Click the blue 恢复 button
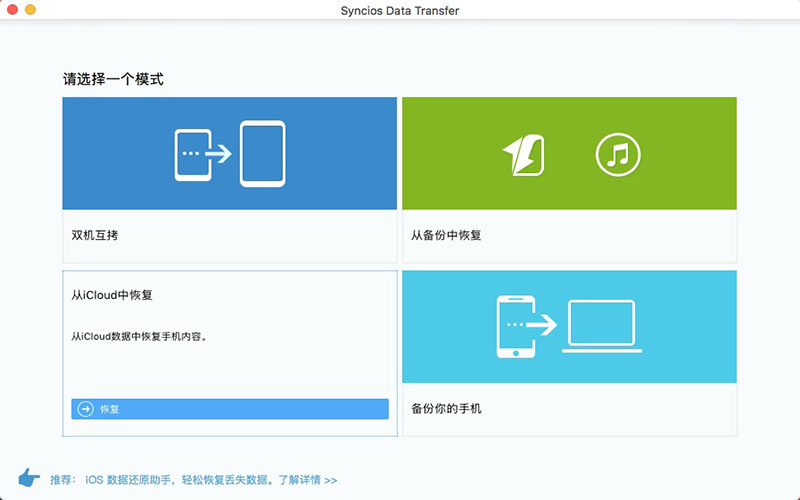The height and width of the screenshot is (500, 800). coord(230,409)
